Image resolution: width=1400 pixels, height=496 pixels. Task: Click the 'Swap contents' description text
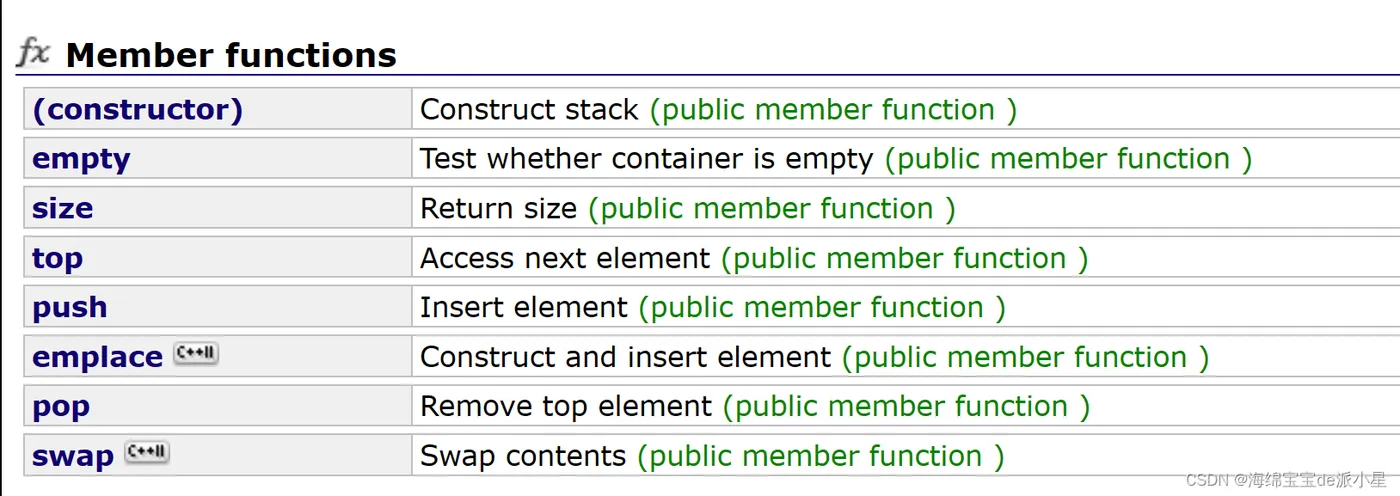pos(523,456)
